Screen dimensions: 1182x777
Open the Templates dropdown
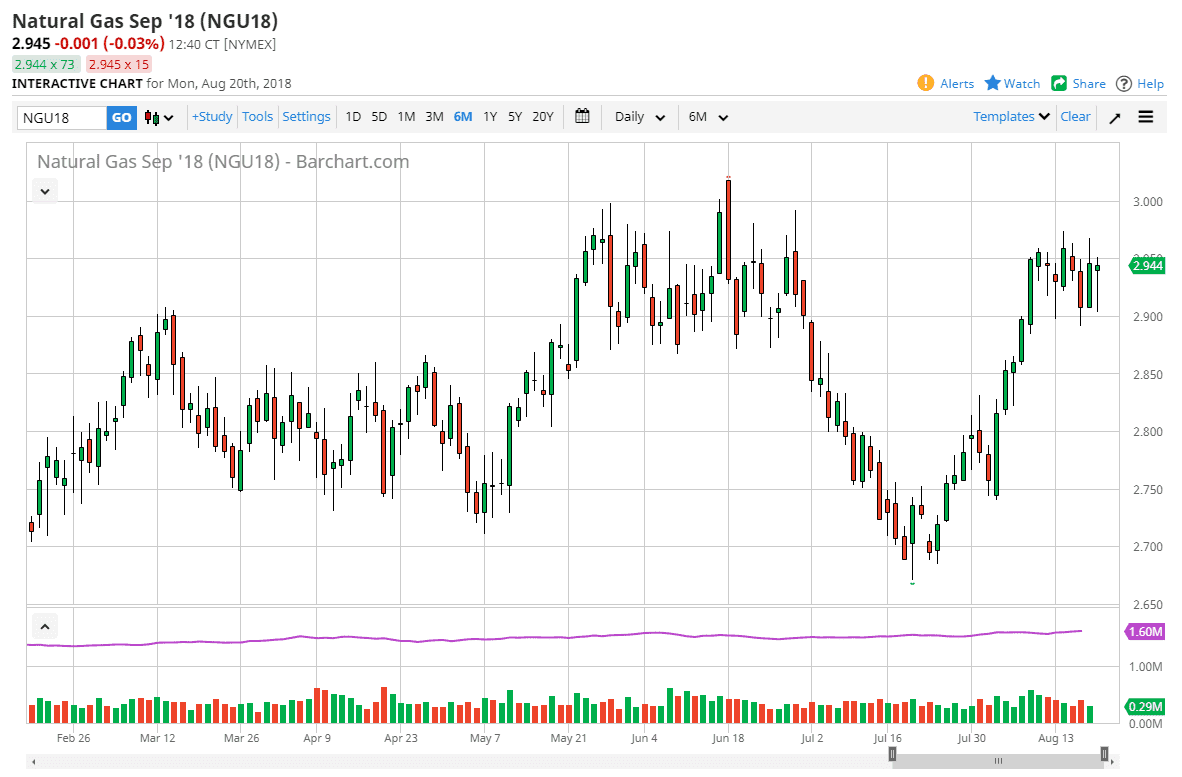(x=1011, y=116)
